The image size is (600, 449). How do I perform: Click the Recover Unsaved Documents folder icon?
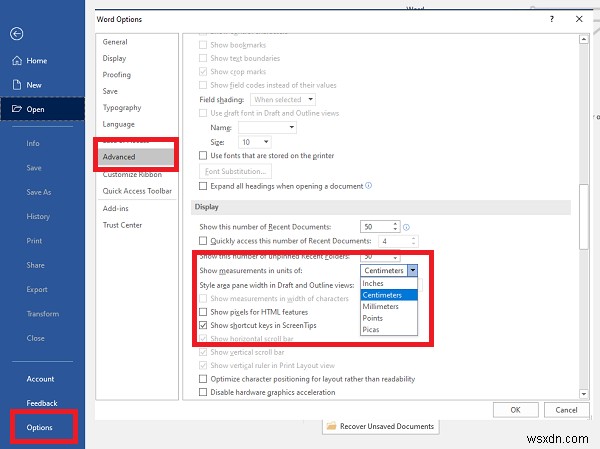coord(331,426)
